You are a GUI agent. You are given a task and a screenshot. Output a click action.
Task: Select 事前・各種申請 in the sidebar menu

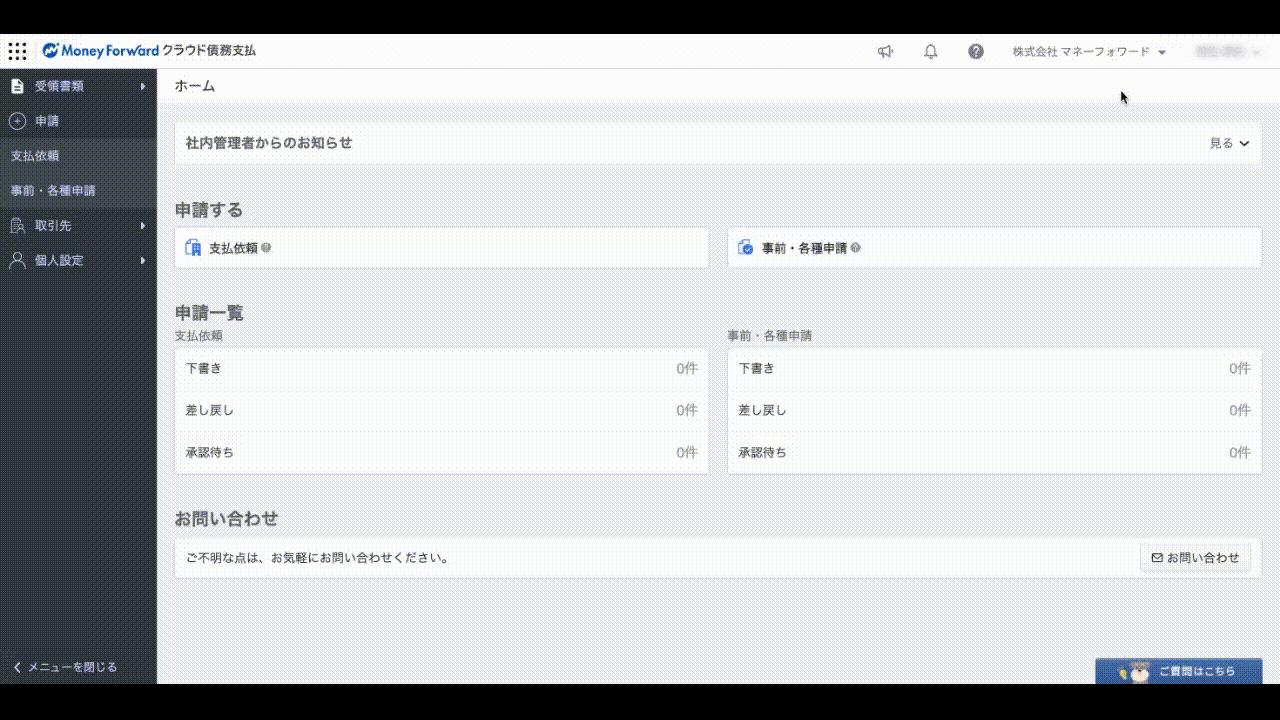tap(54, 191)
